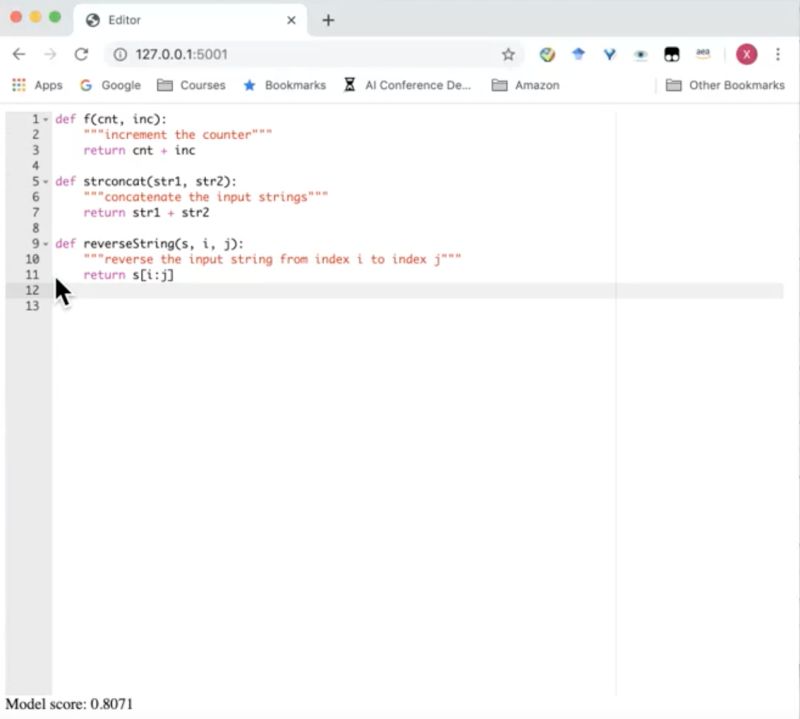The image size is (800, 719).
Task: Open the blue Y extension icon
Action: (x=610, y=55)
